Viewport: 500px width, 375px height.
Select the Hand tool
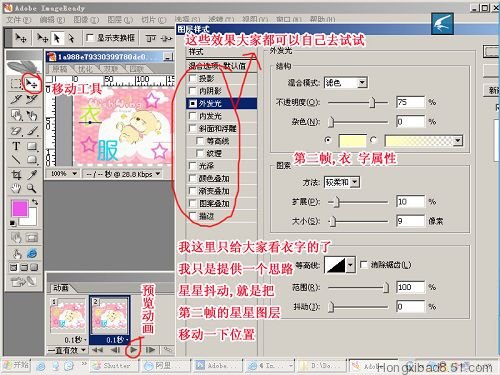16,188
